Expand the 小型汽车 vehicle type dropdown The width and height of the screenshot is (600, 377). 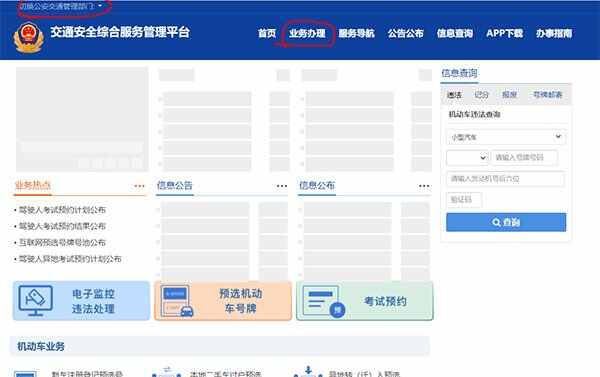tap(506, 137)
